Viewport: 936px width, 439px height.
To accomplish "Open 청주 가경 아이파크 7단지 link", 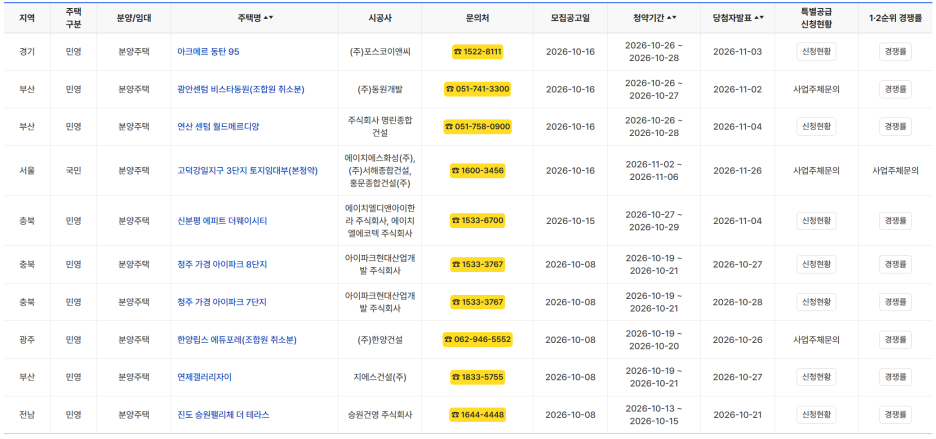I will coord(222,302).
